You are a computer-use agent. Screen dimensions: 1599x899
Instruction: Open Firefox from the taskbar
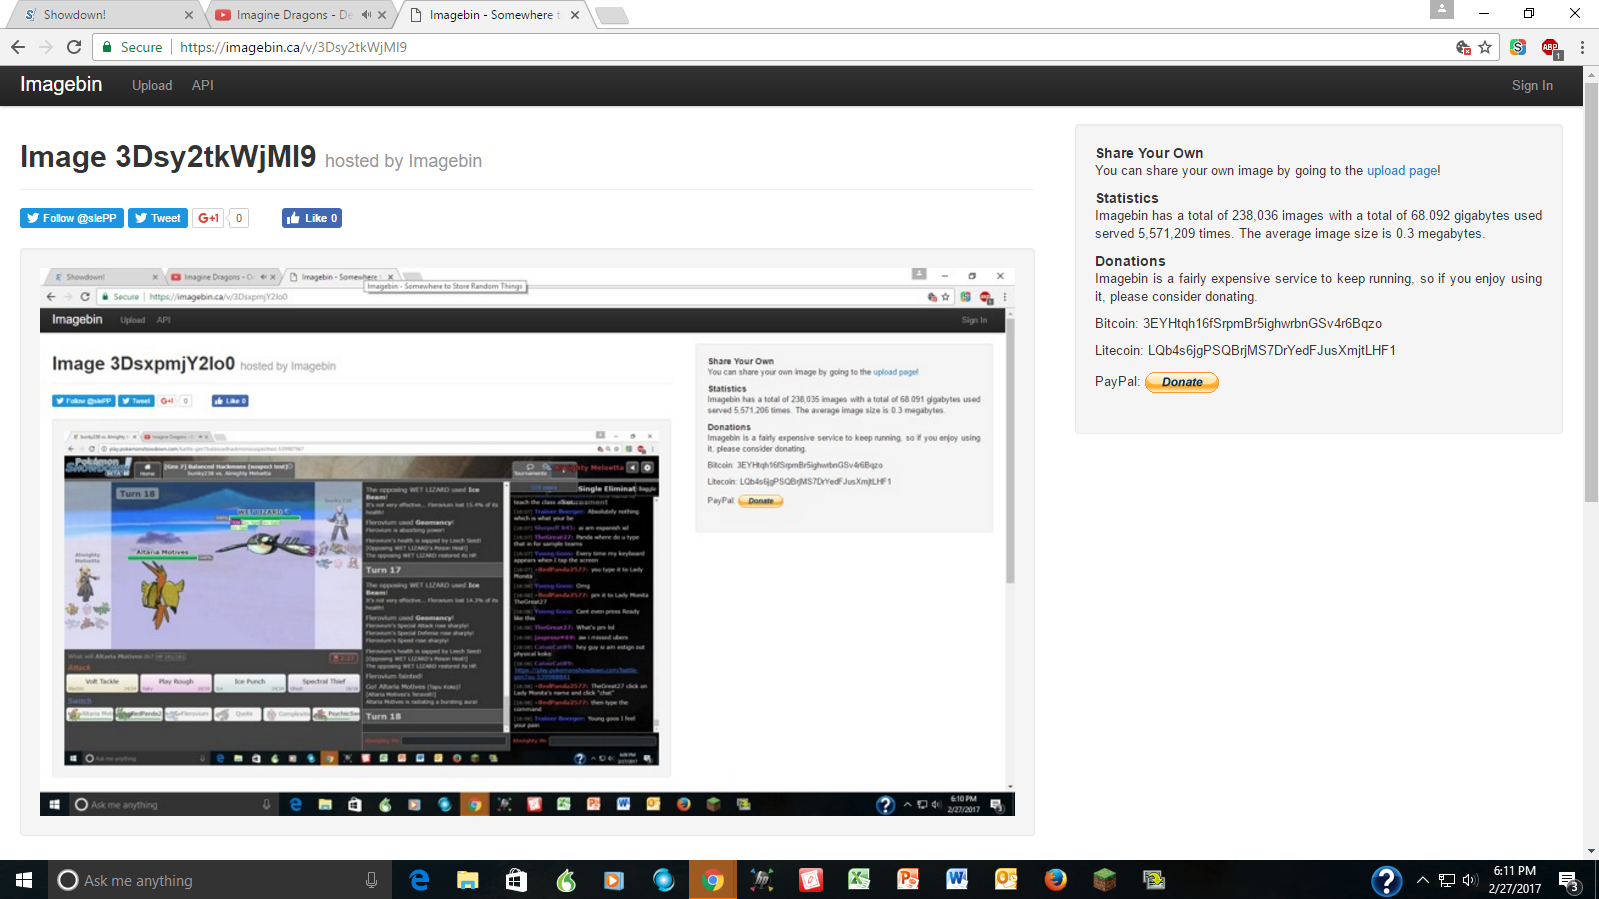coord(1055,880)
